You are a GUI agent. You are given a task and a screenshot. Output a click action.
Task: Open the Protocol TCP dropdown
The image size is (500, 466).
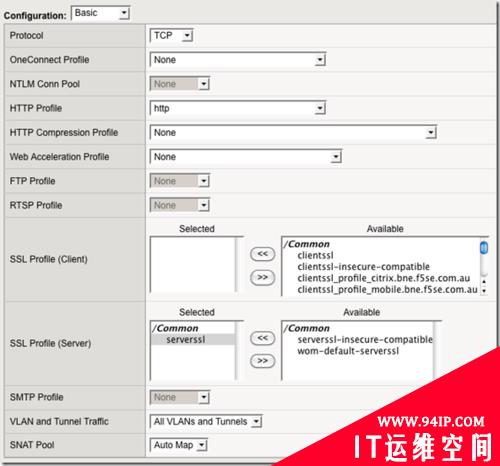(171, 35)
